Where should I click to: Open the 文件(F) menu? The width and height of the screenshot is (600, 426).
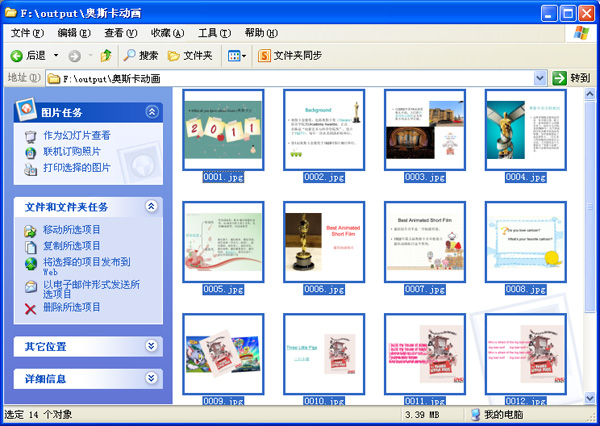pyautogui.click(x=27, y=33)
